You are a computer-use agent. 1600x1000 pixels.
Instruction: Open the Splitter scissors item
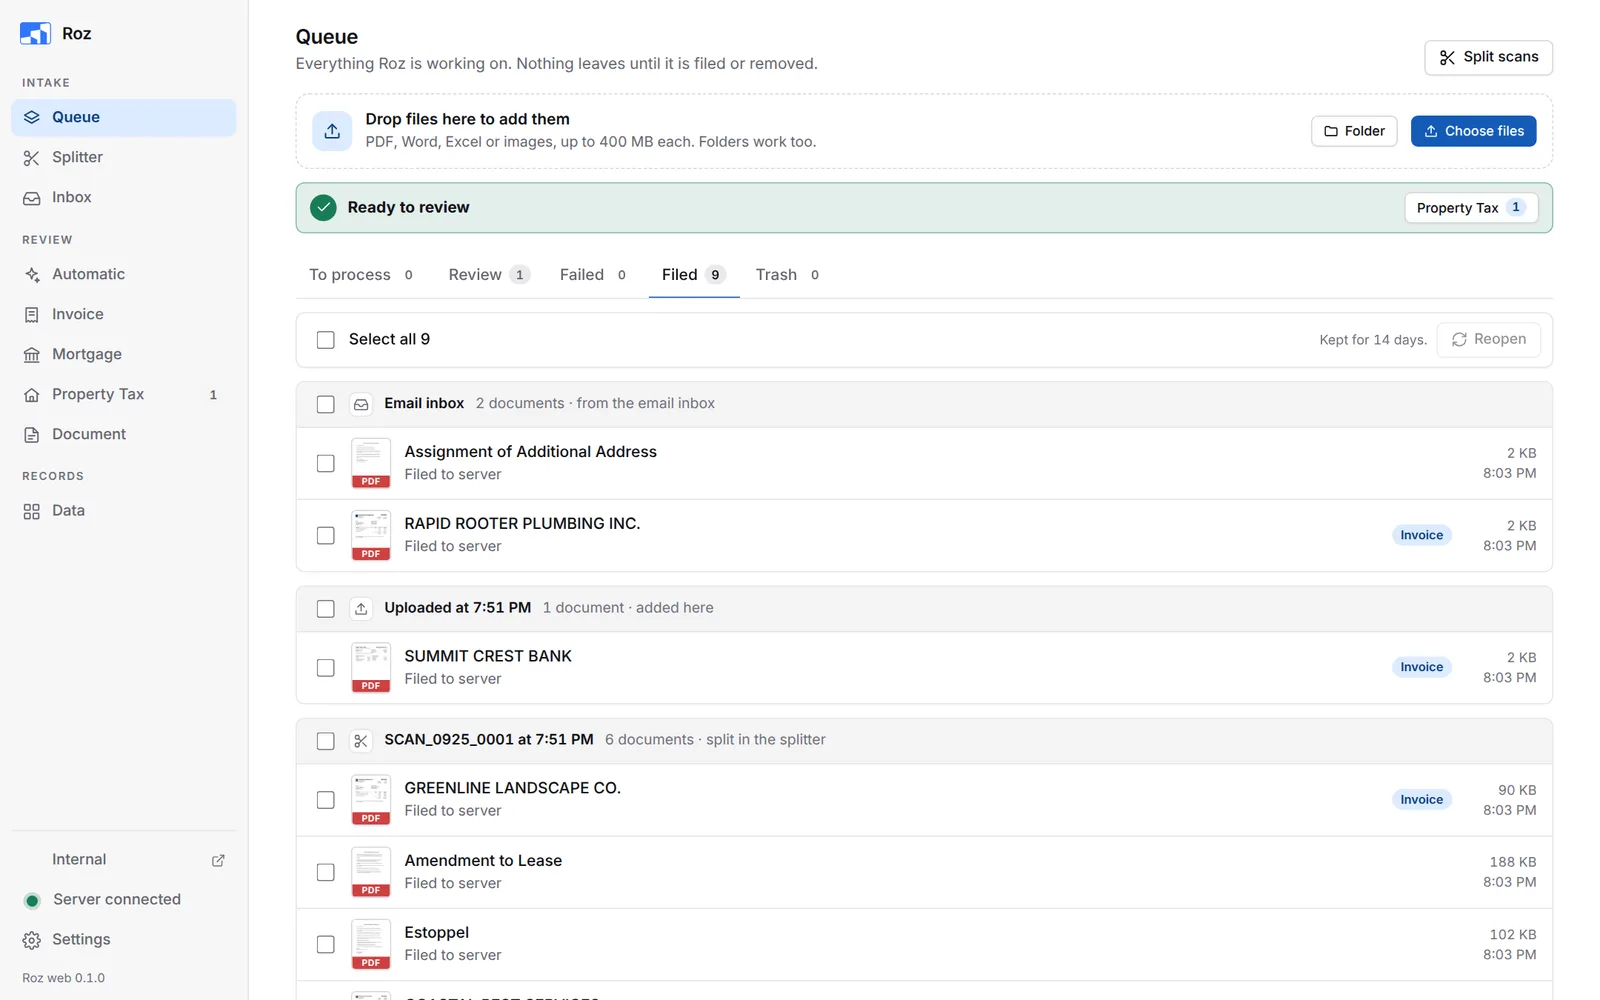pyautogui.click(x=124, y=157)
